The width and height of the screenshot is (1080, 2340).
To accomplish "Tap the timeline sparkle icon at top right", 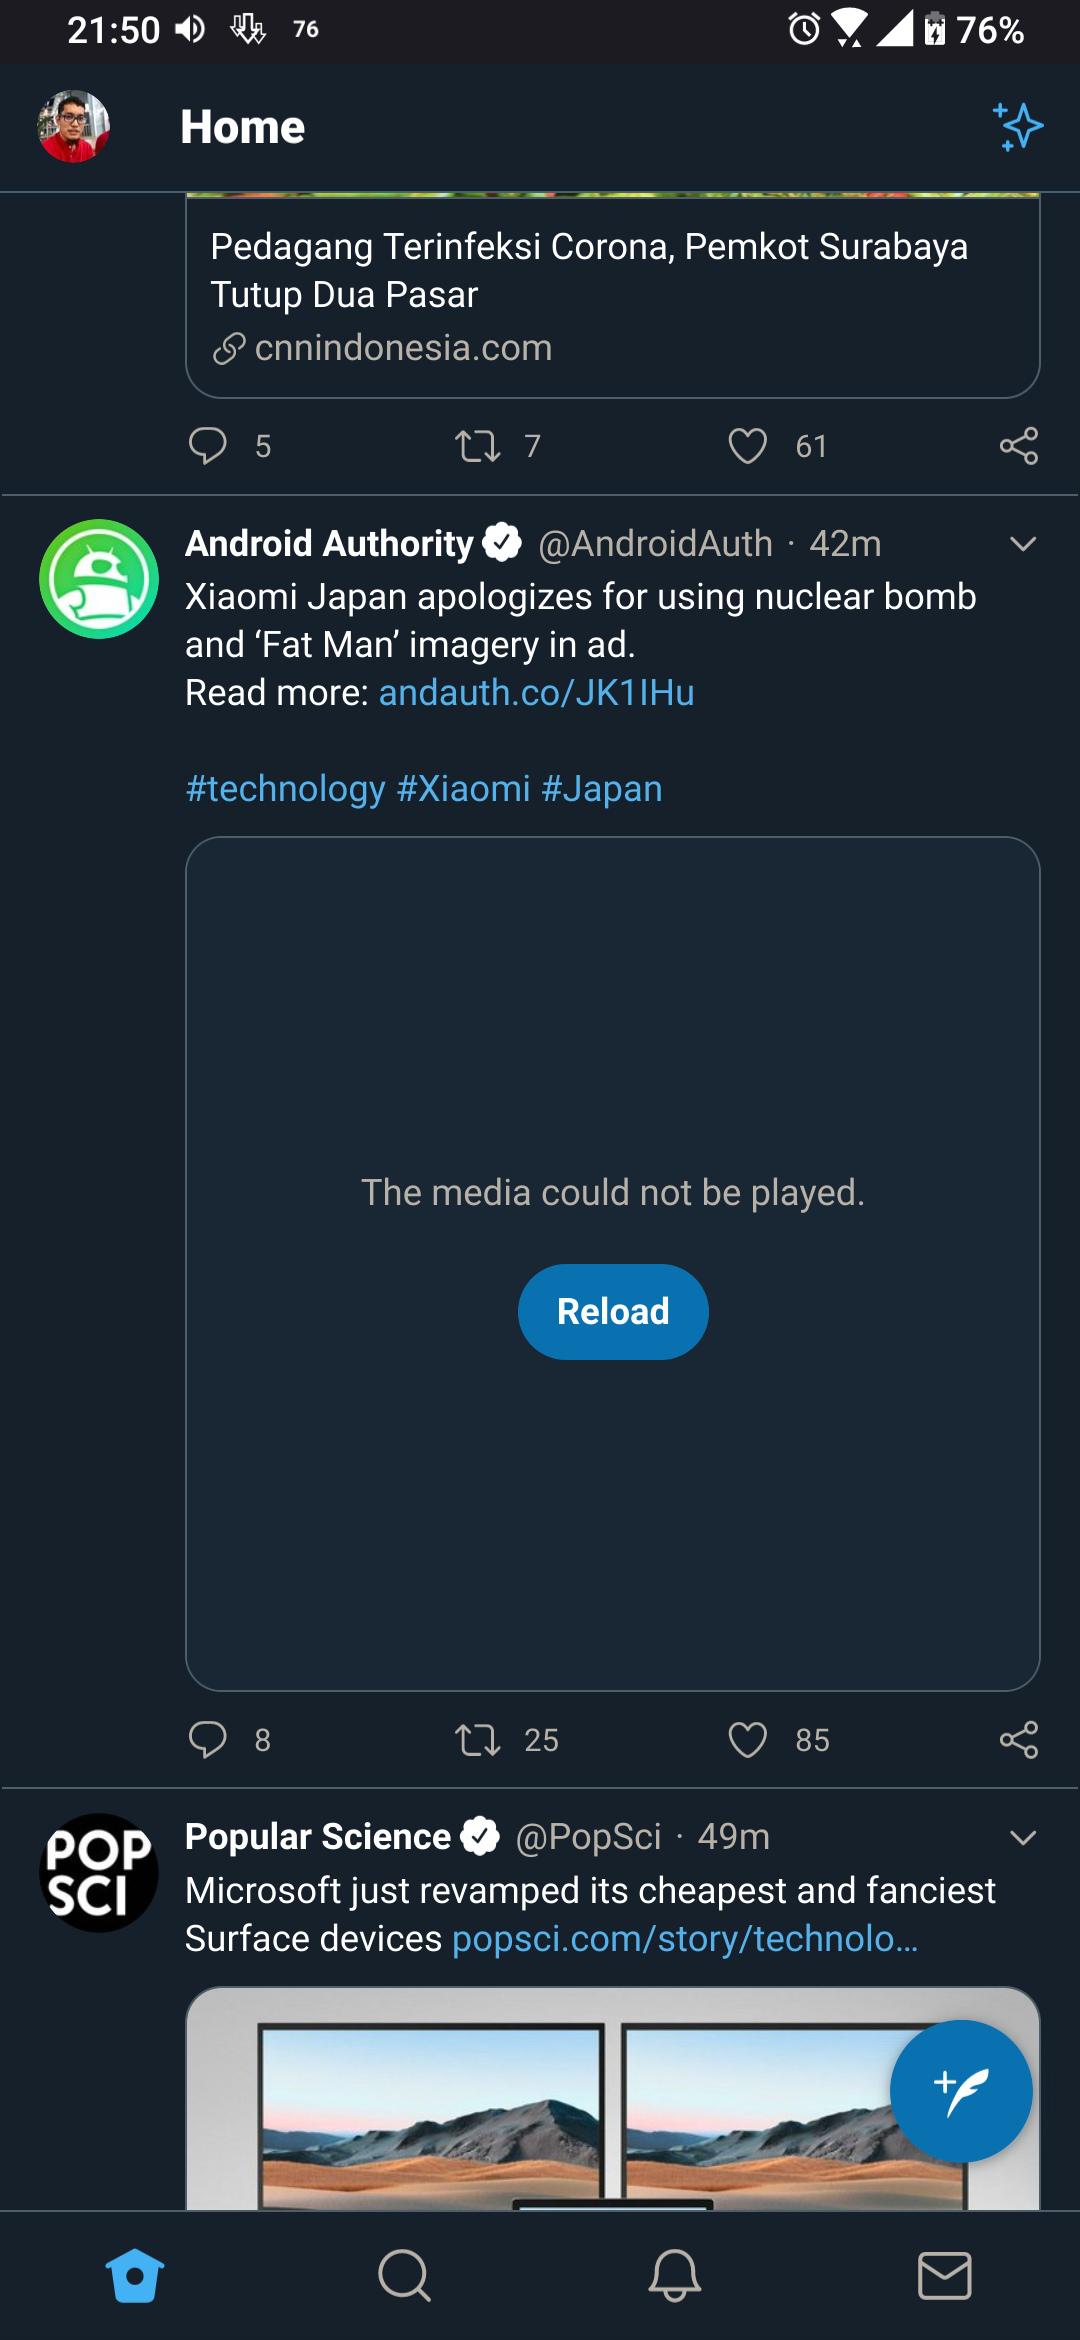I will (1018, 126).
